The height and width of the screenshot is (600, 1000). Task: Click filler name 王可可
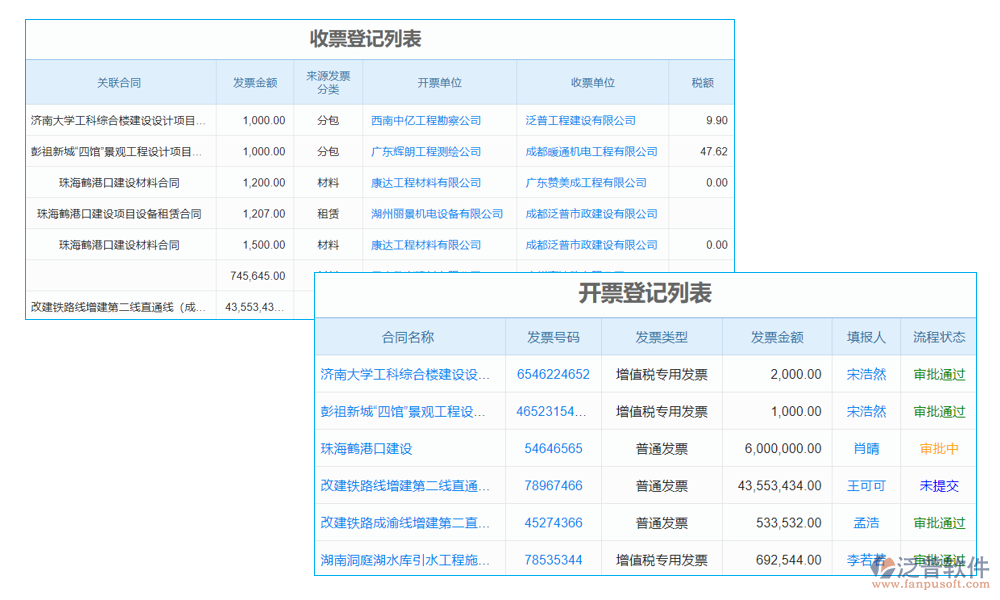point(866,485)
